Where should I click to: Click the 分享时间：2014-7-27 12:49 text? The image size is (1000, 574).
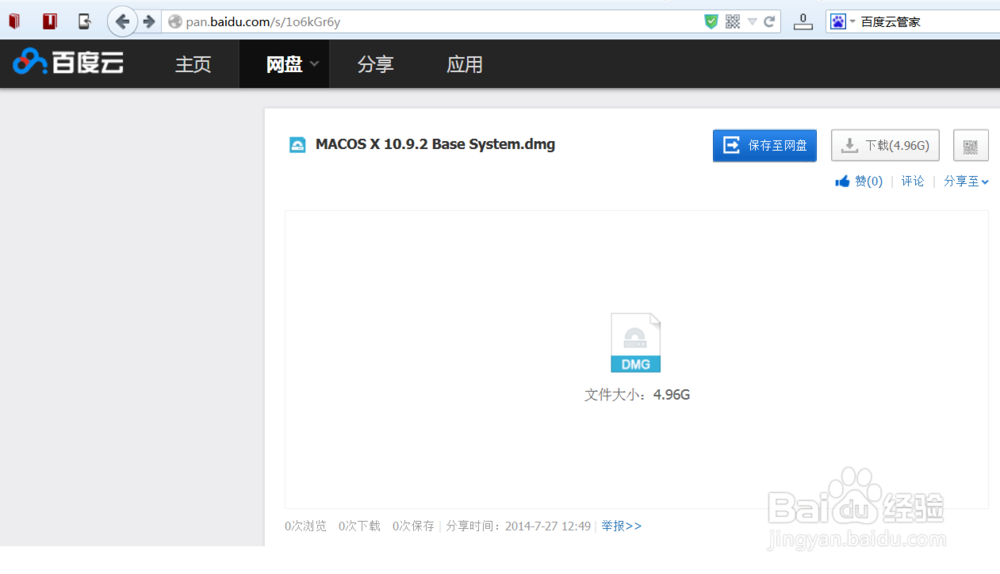pos(518,526)
